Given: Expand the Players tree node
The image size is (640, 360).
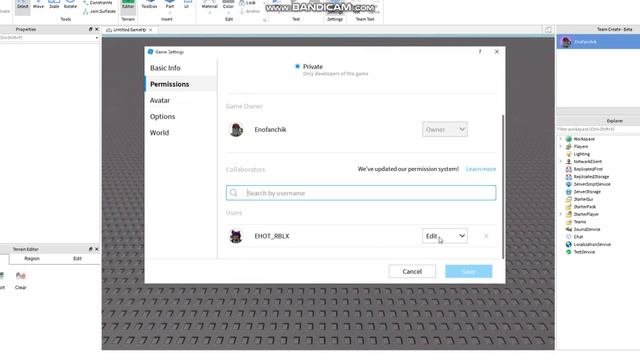Looking at the screenshot, I should coord(561,147).
